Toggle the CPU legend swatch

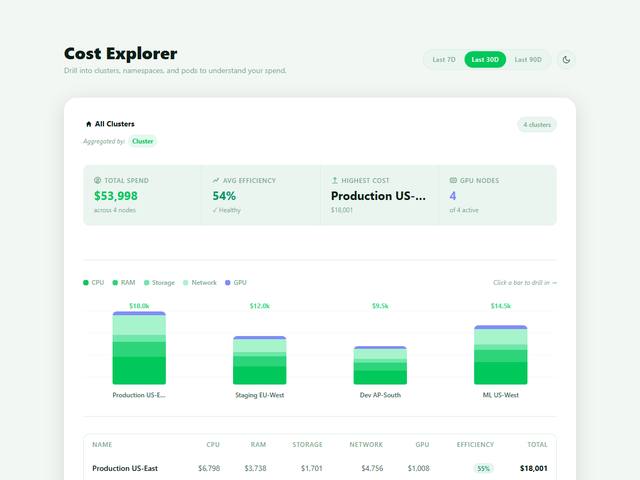point(86,282)
